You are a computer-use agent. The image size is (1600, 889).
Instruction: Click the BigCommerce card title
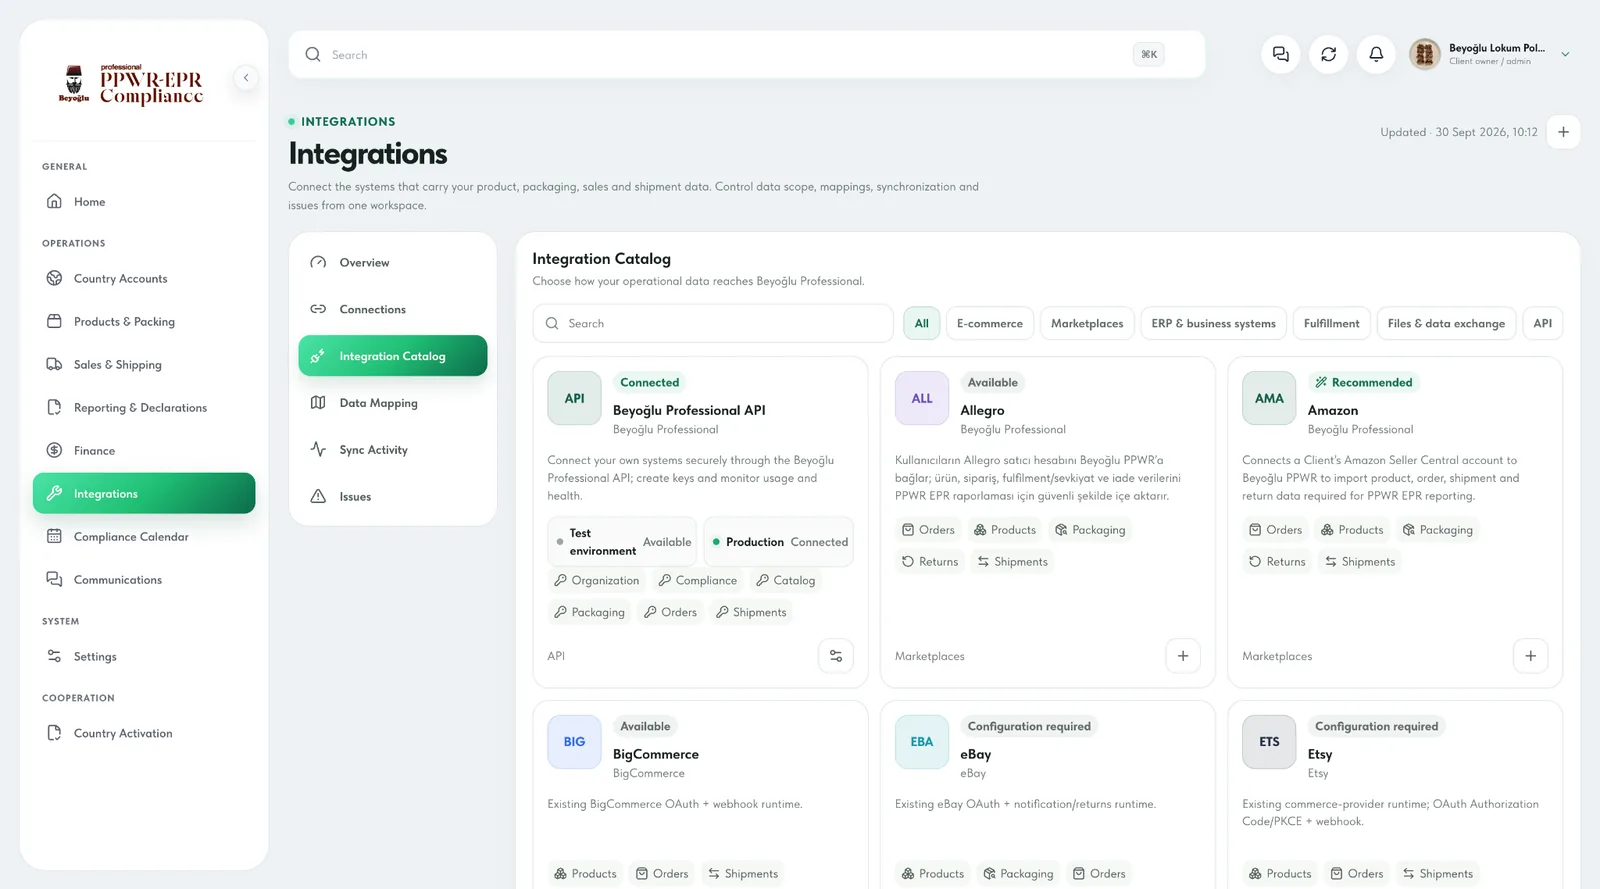pyautogui.click(x=656, y=755)
